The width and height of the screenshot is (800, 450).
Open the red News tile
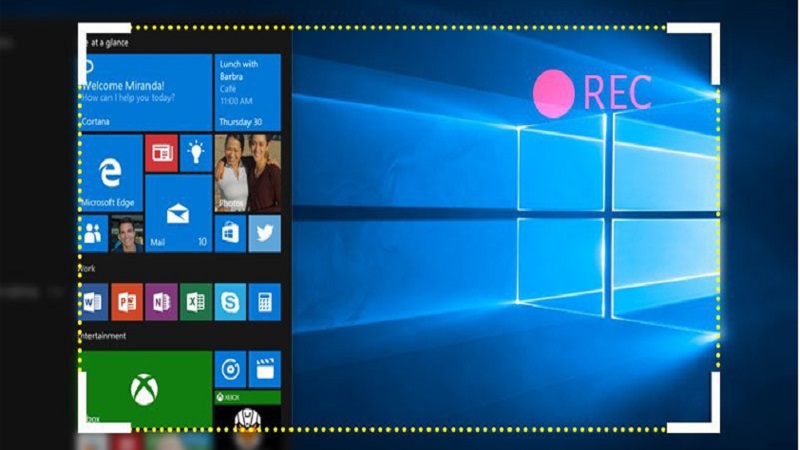tap(162, 153)
